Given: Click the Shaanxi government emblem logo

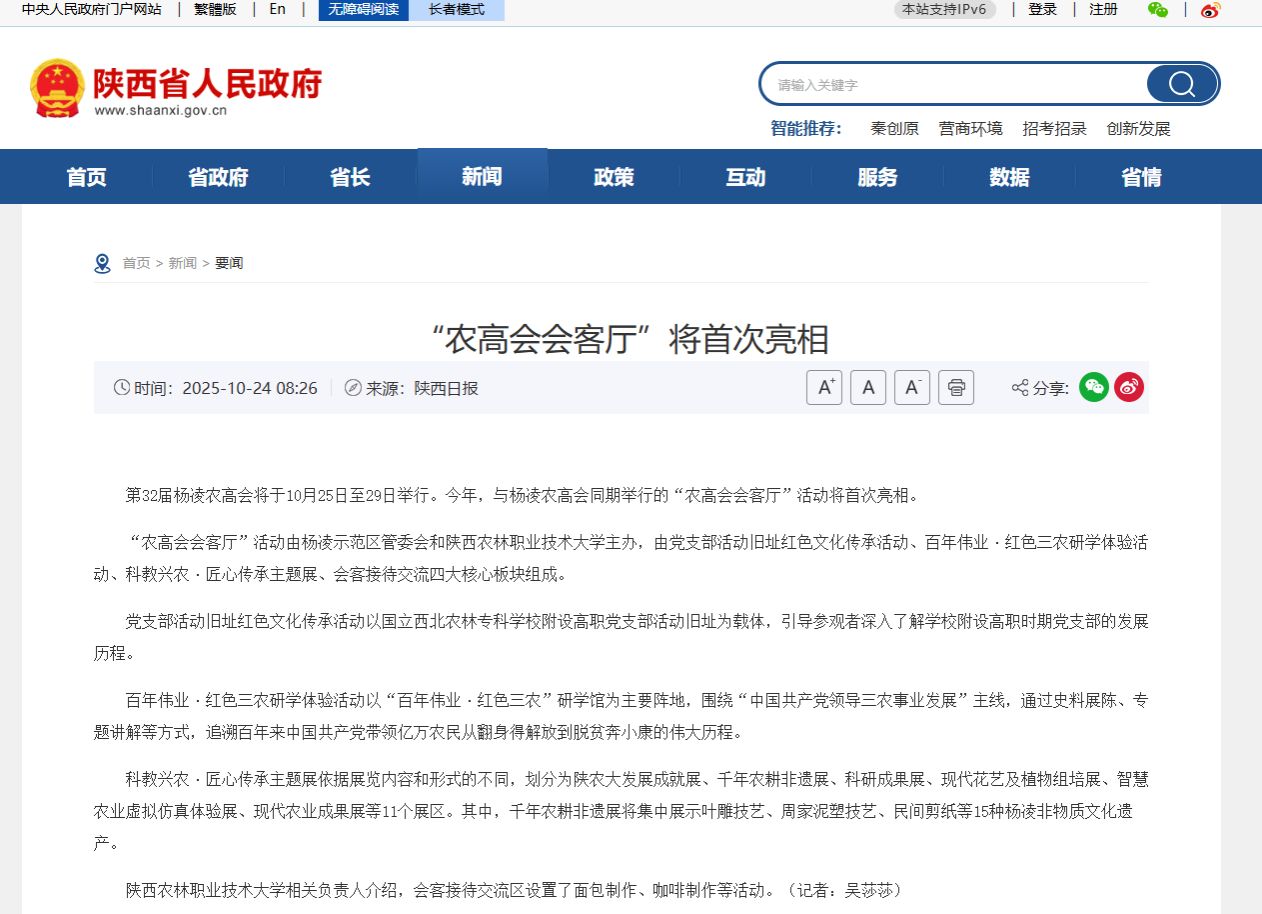Looking at the screenshot, I should click(57, 88).
